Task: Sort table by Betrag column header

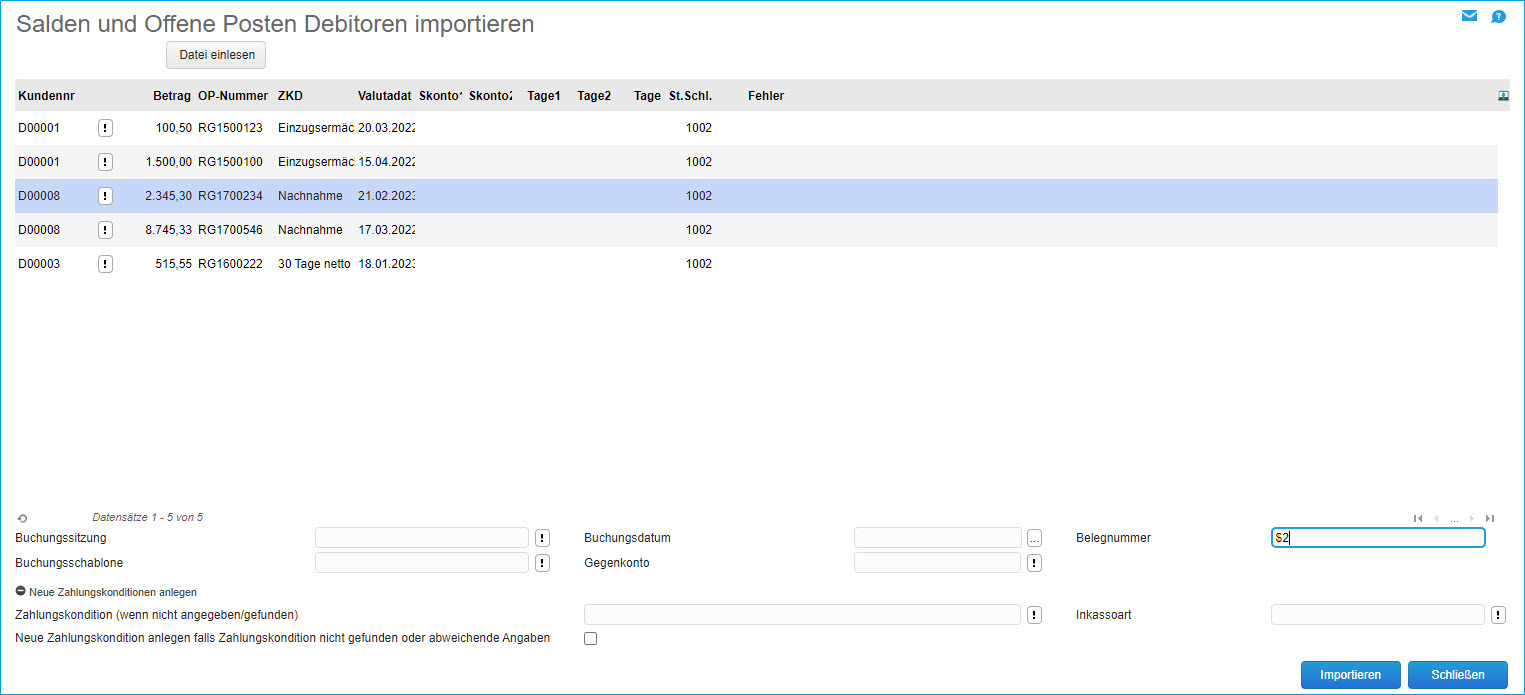Action: click(x=171, y=96)
